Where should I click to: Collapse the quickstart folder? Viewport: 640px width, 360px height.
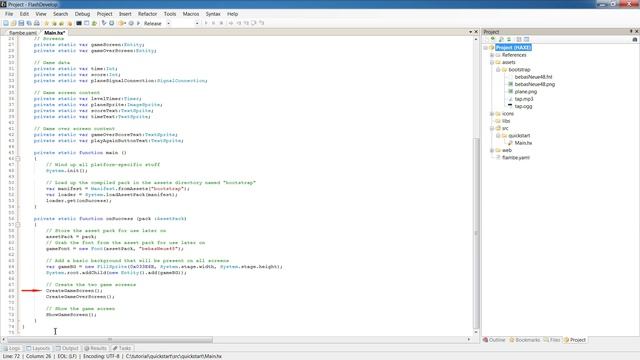point(498,136)
